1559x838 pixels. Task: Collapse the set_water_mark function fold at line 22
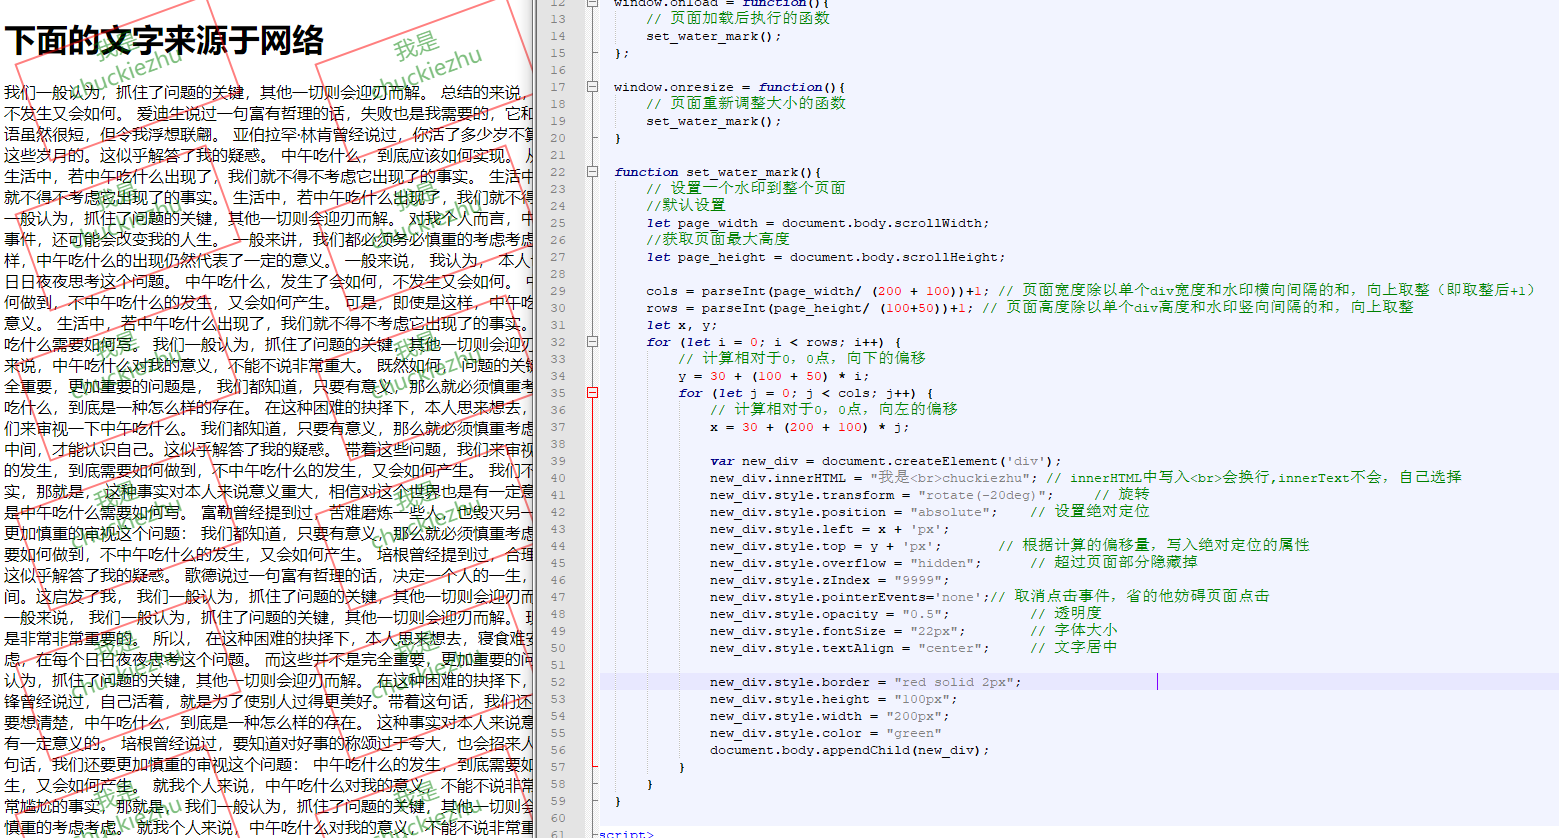click(x=593, y=172)
